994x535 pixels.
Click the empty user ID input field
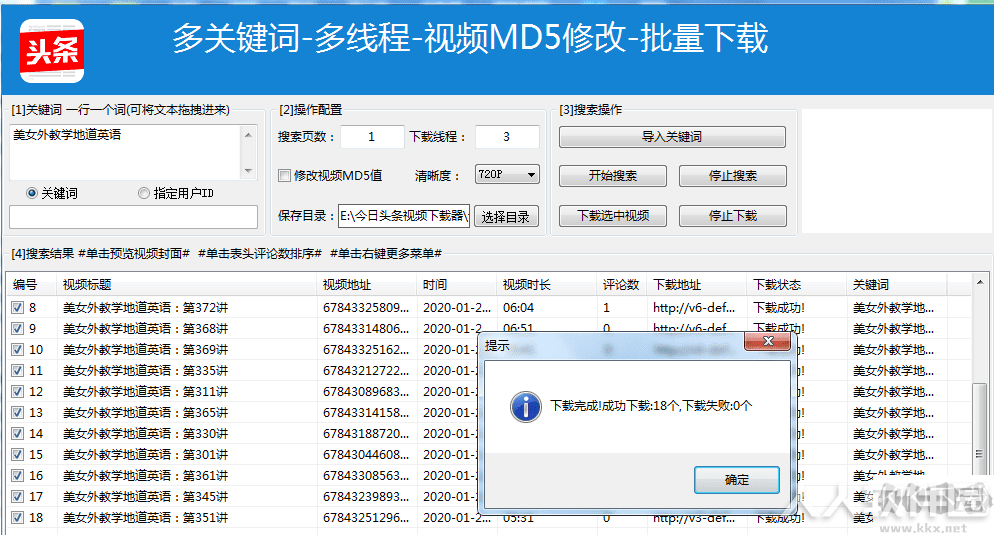(x=134, y=217)
